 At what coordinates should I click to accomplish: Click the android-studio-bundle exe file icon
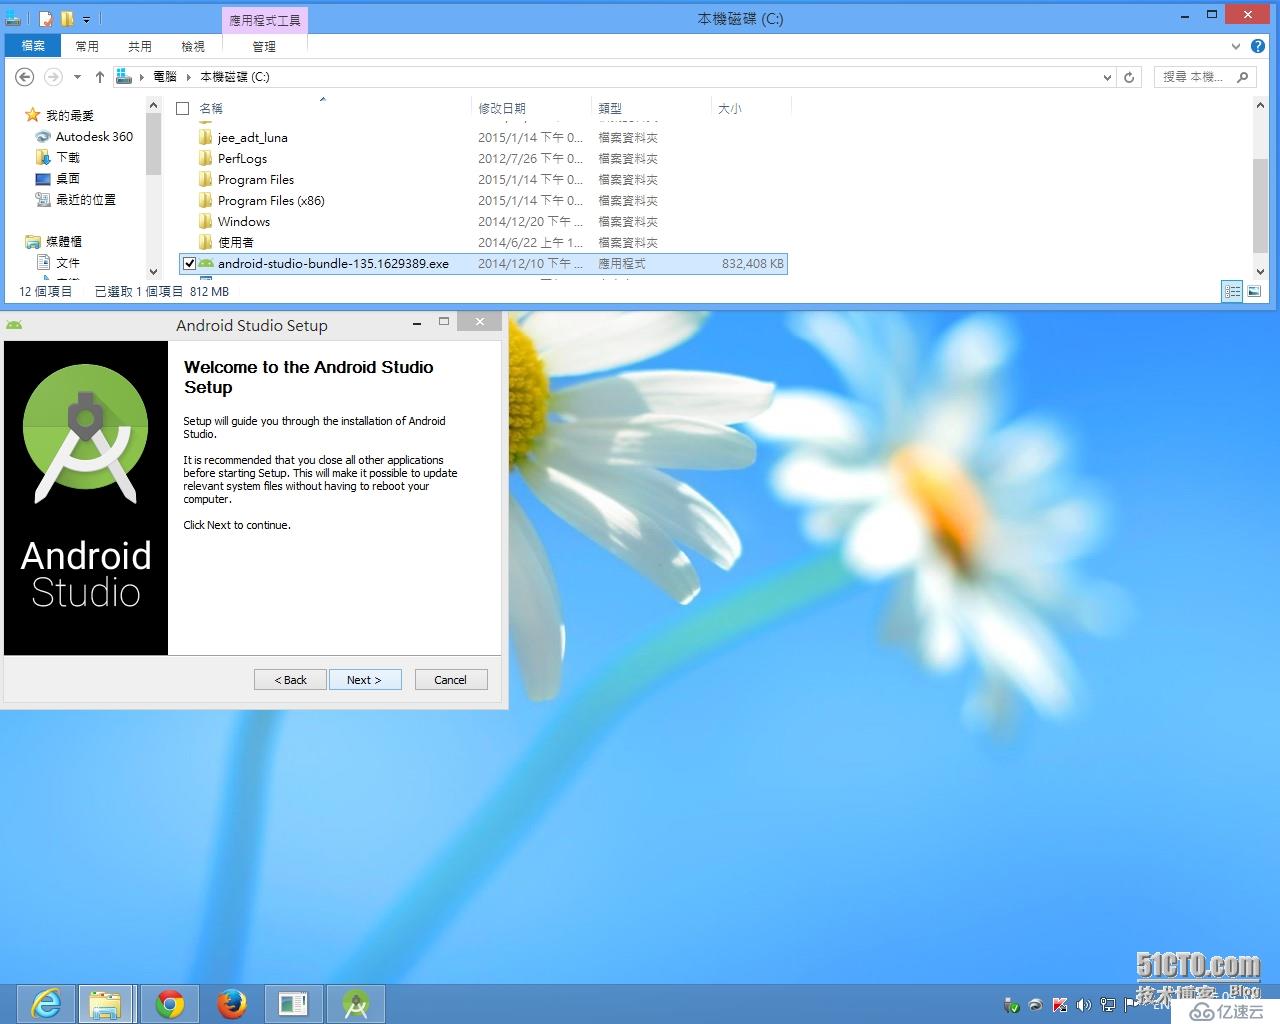click(206, 263)
